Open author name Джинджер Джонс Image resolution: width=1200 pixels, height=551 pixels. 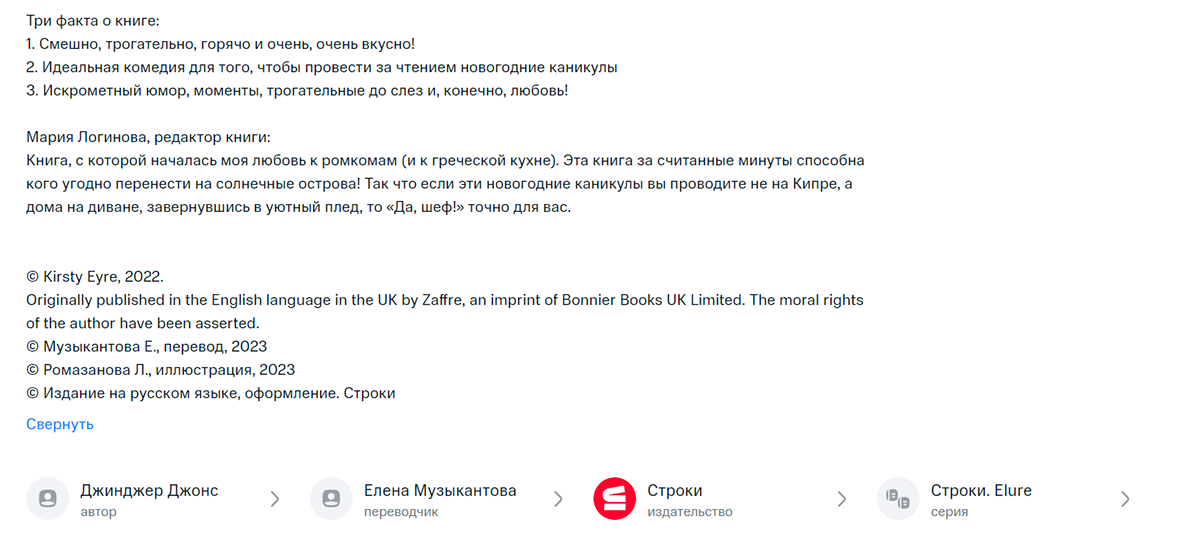click(149, 490)
